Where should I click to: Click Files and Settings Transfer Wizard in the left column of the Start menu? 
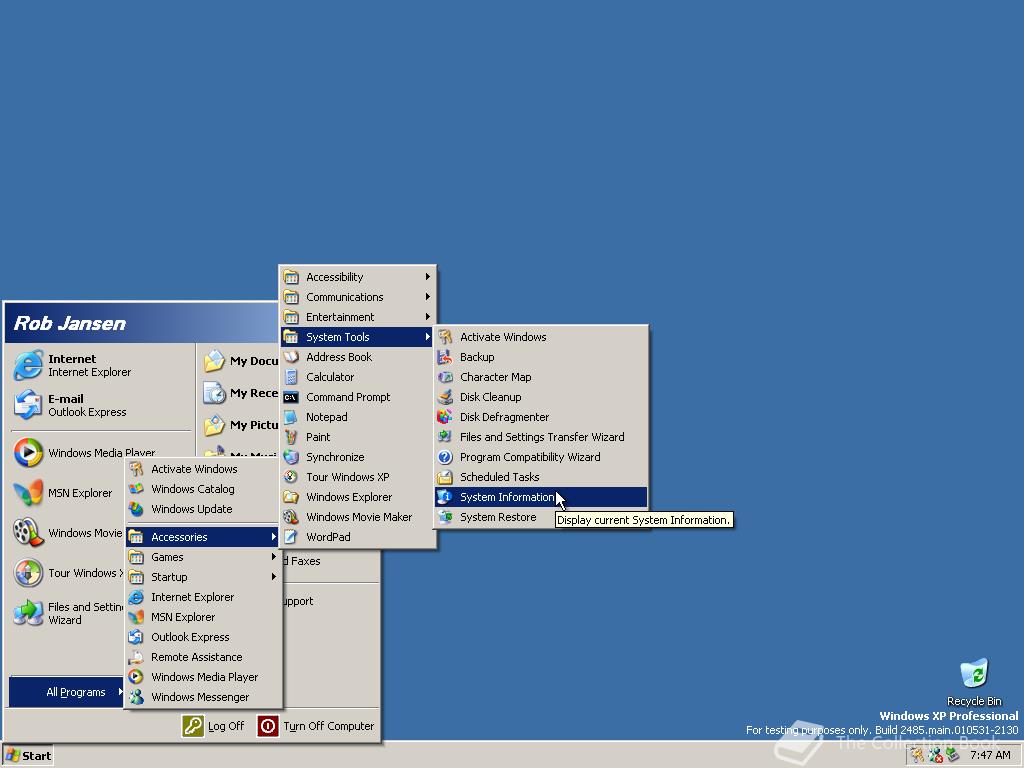(68, 613)
